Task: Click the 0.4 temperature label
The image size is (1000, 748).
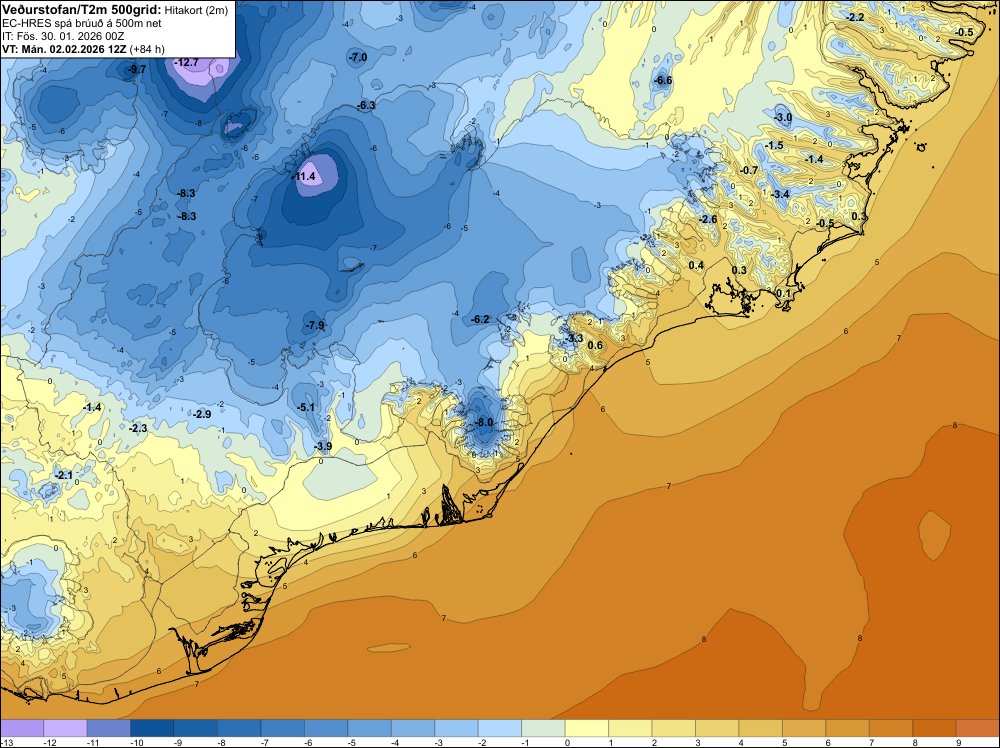Action: tap(696, 265)
